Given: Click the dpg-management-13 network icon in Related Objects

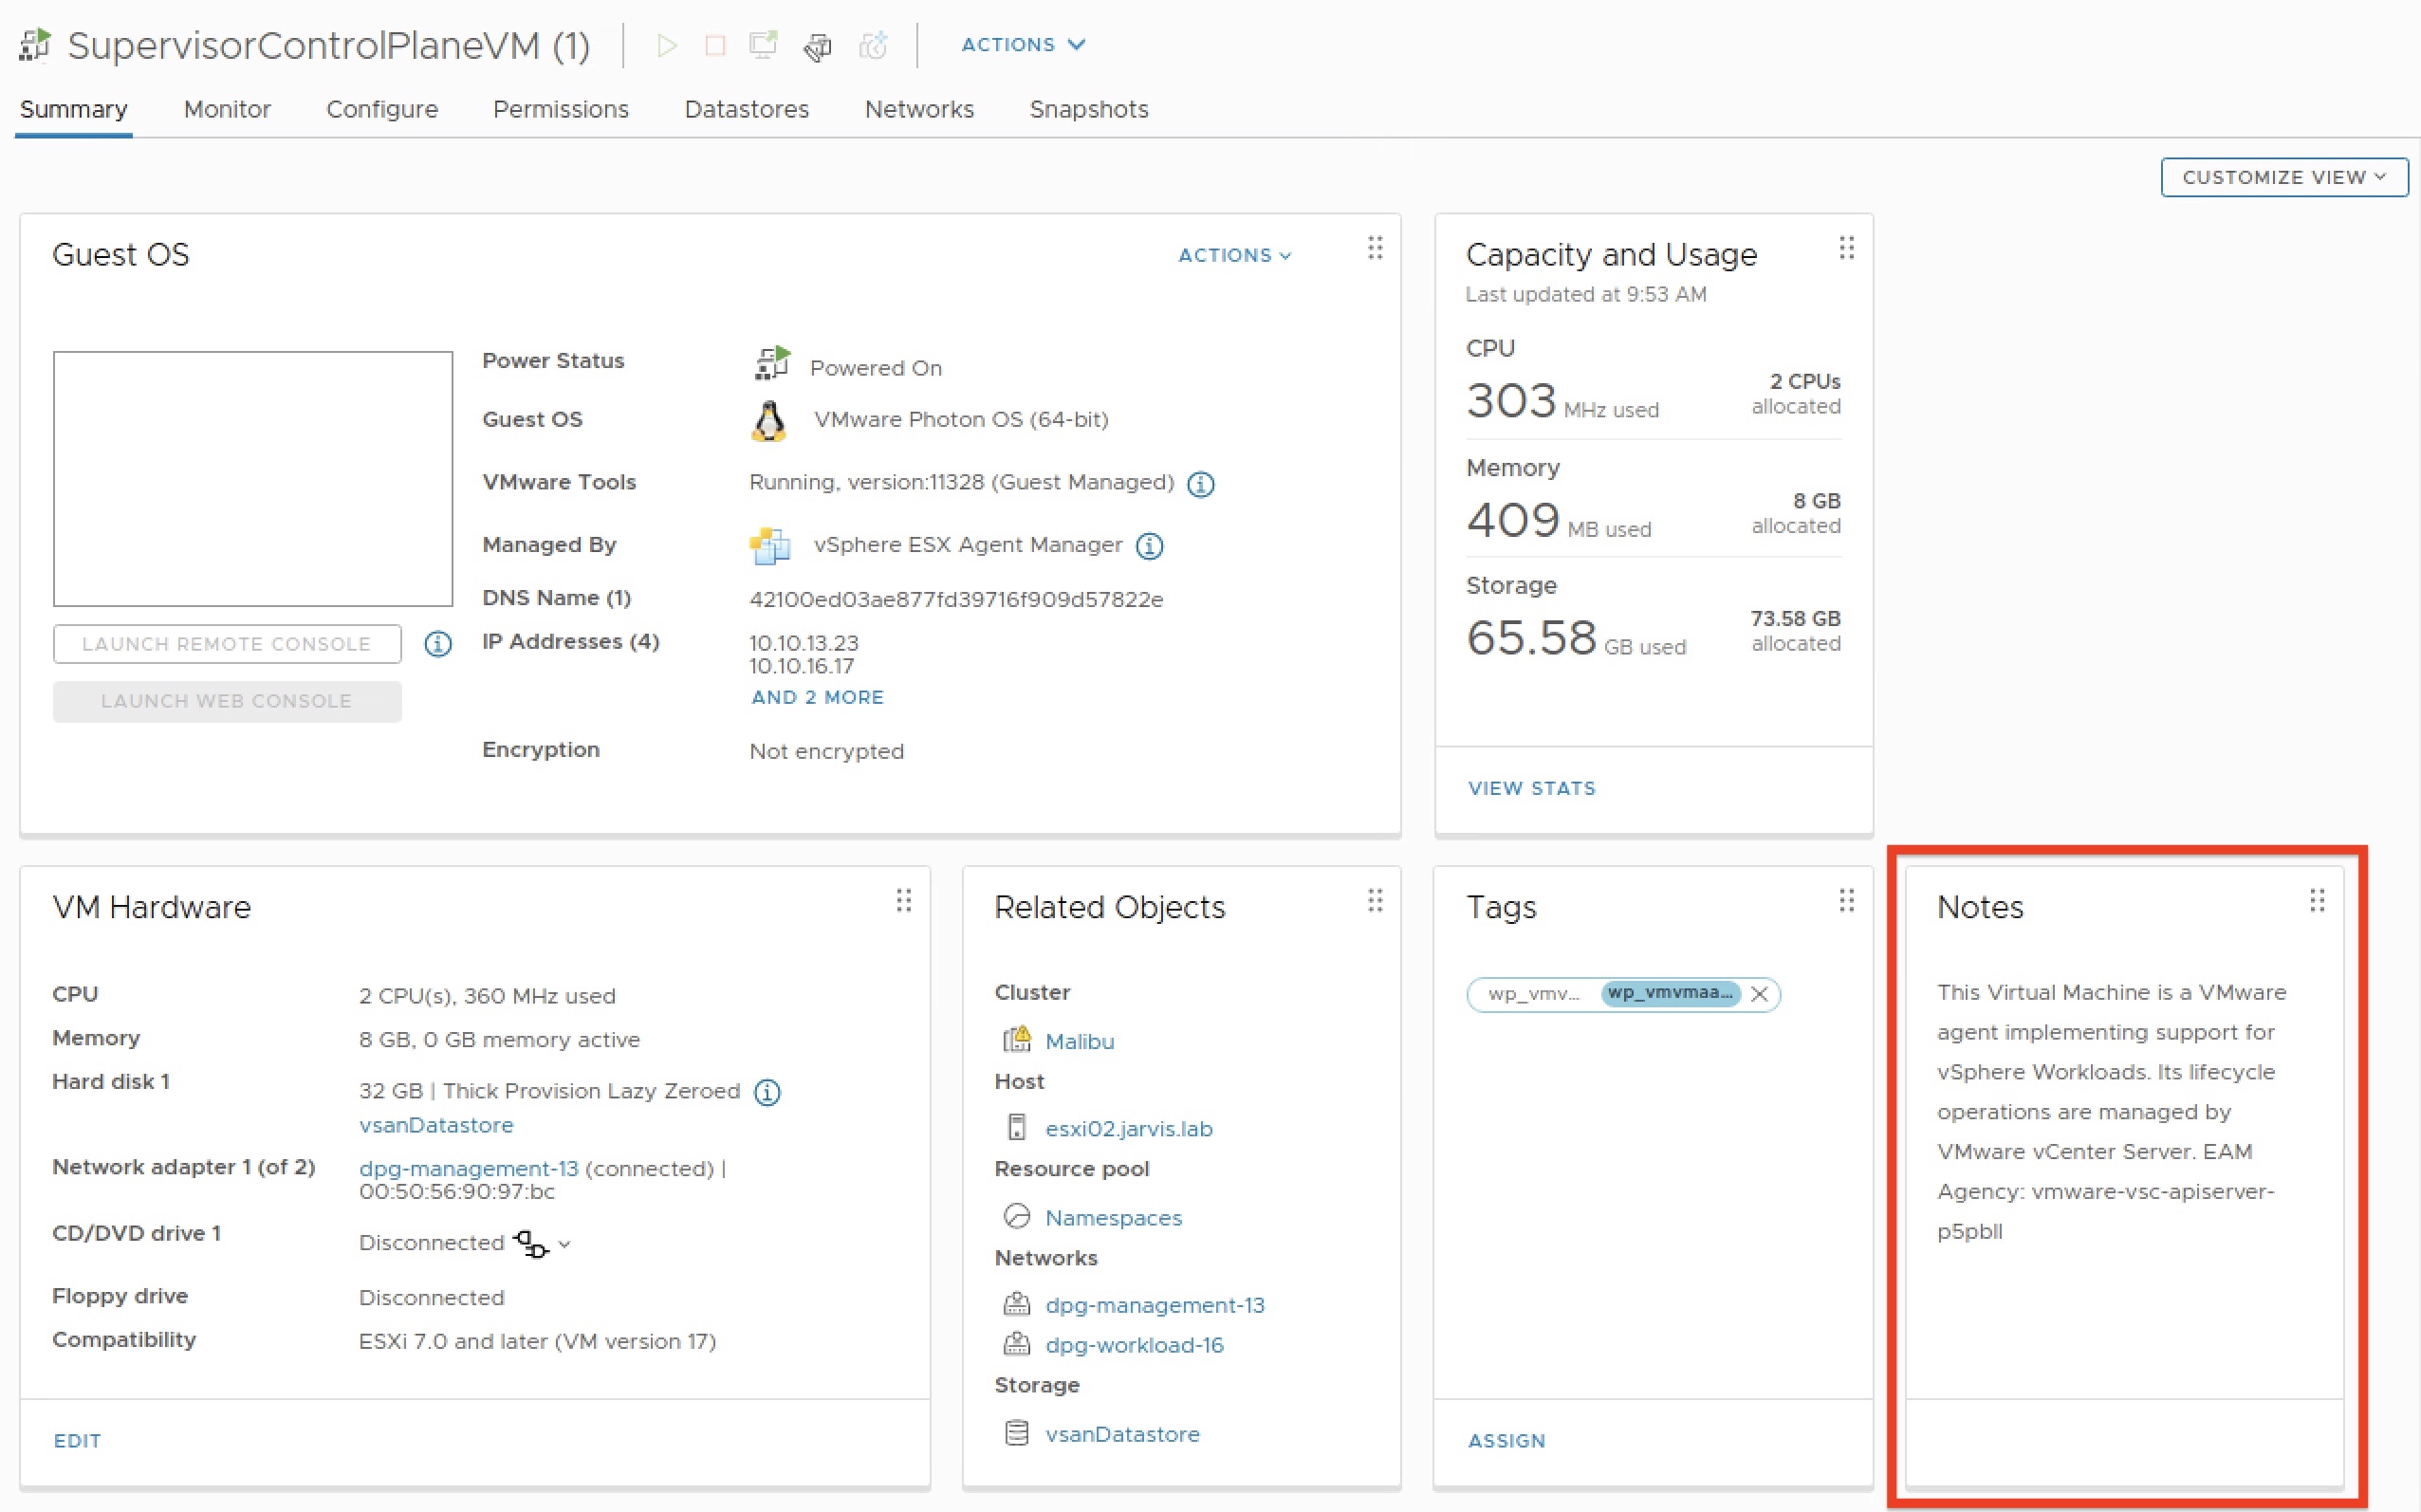Looking at the screenshot, I should click(1017, 1303).
